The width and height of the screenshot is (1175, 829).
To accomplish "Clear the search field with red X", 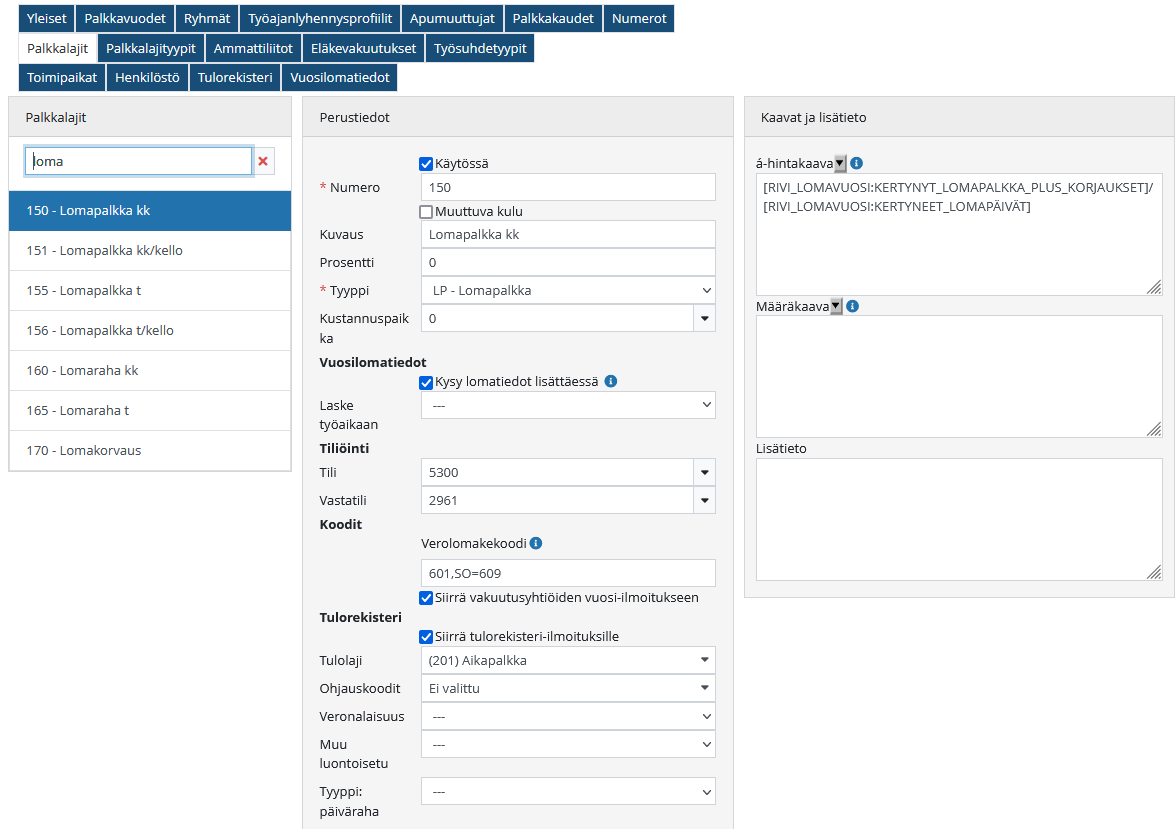I will [x=264, y=161].
